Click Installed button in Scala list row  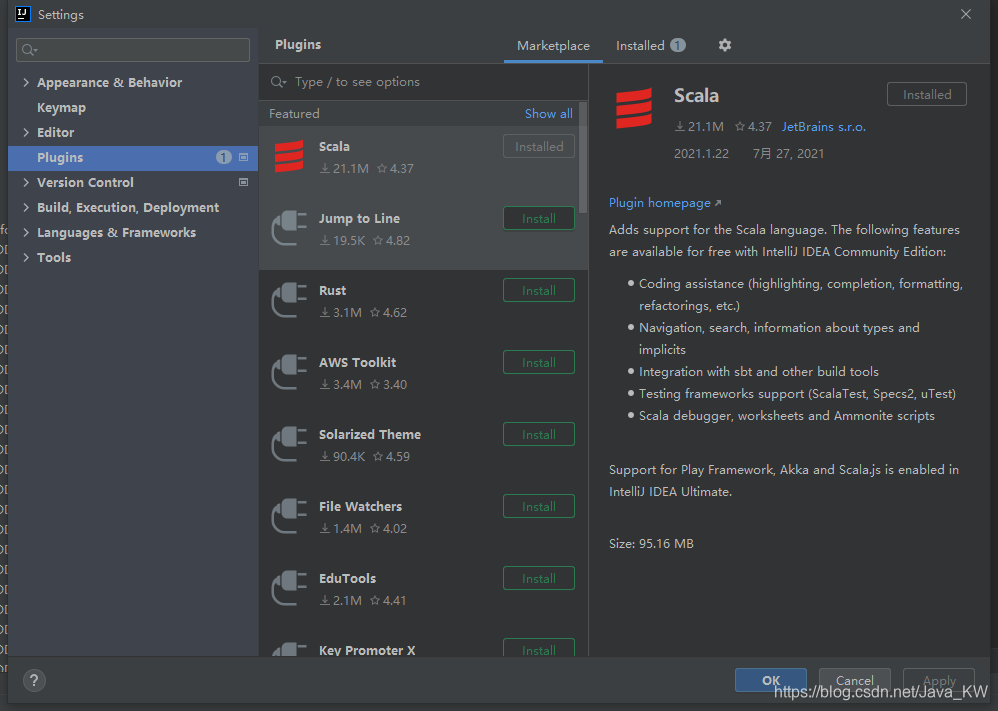pos(538,146)
